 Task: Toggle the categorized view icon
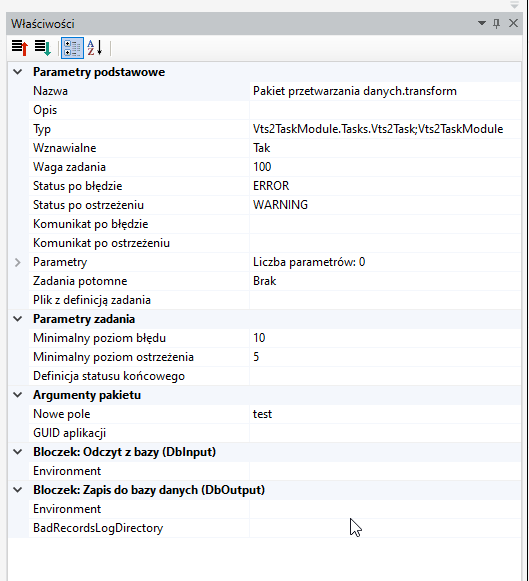coord(72,48)
